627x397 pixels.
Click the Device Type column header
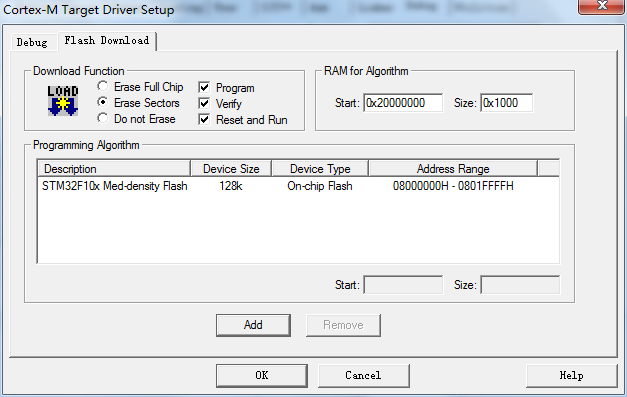[320, 169]
